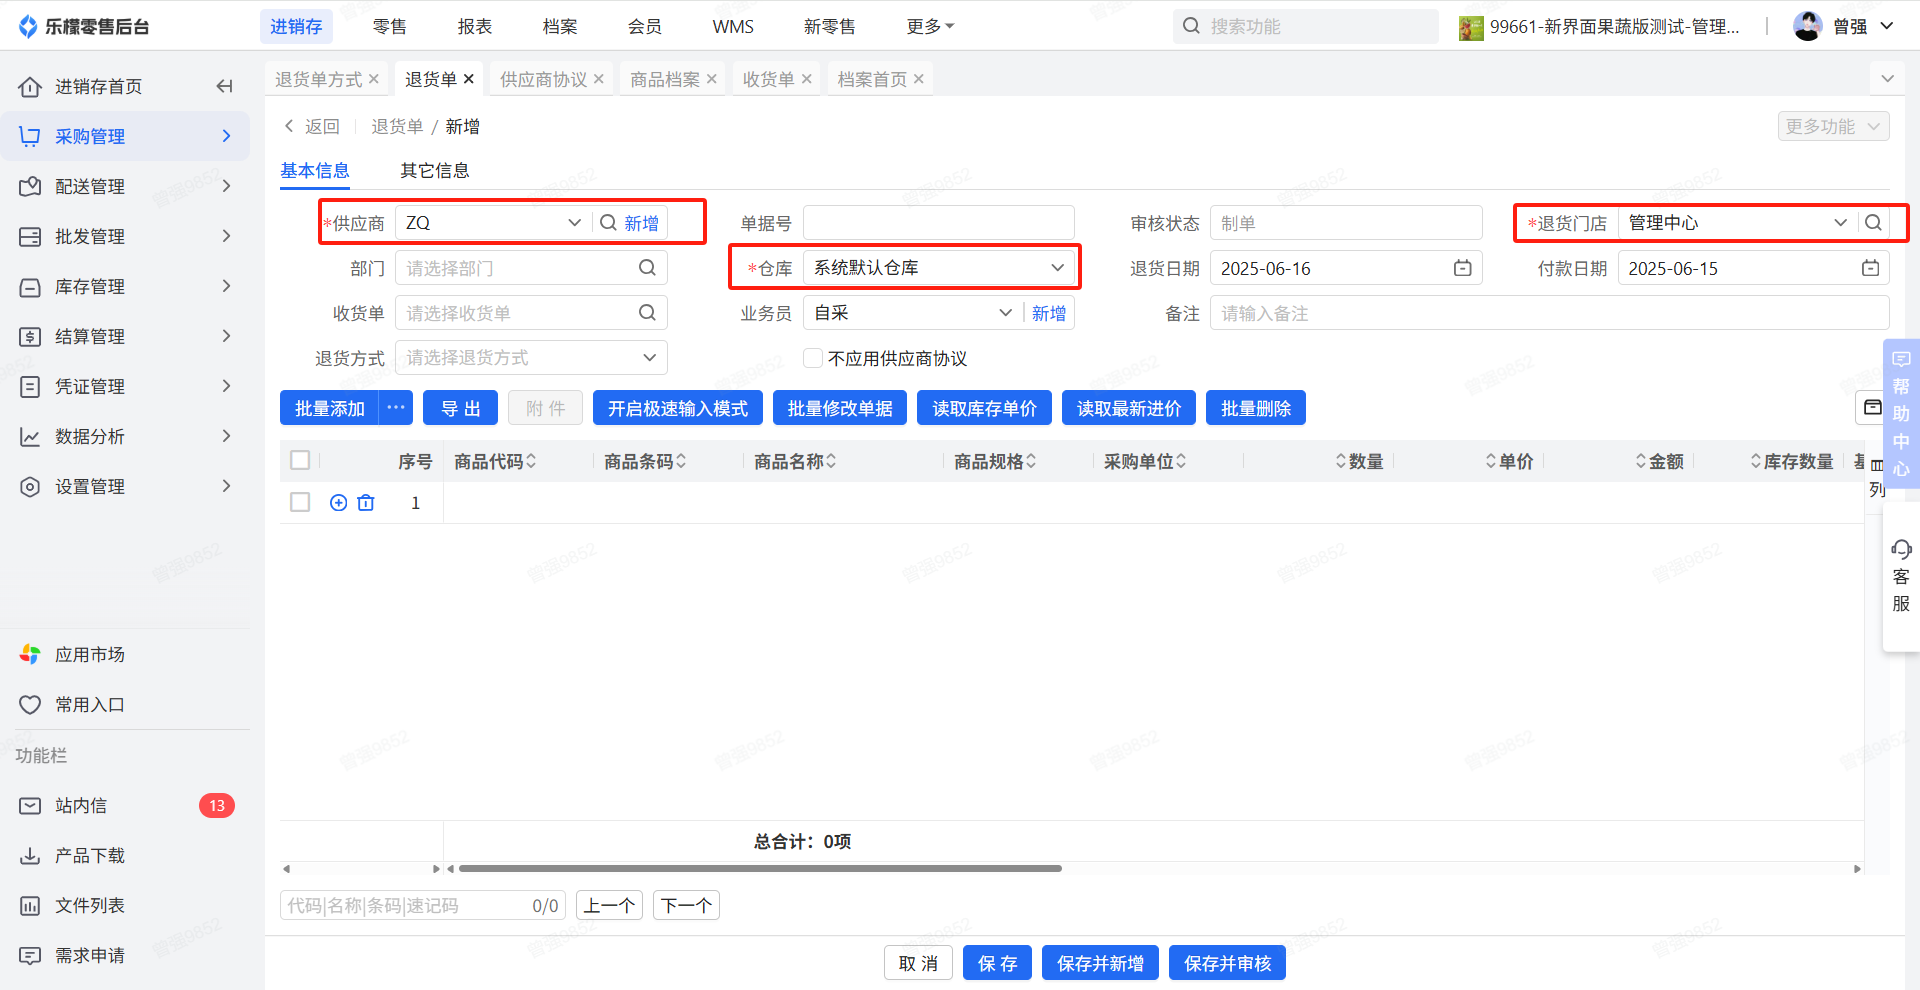
Task: Expand tab list chevron at far right
Action: pos(1887,79)
